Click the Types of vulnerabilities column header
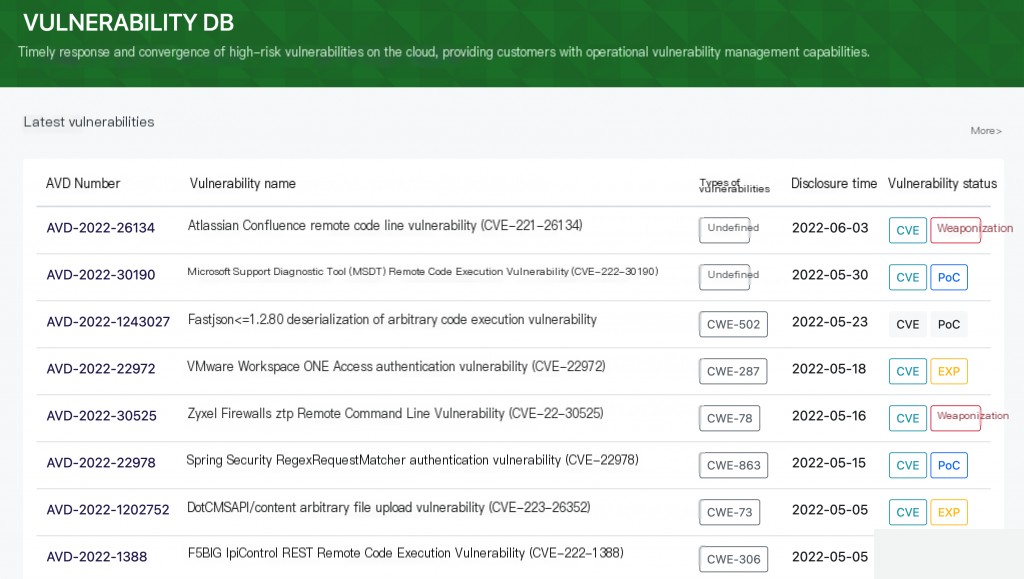The image size is (1024, 579). pos(734,186)
